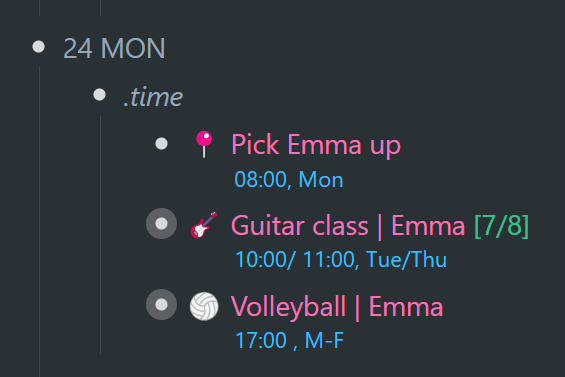Click the bullet beside .time
The height and width of the screenshot is (377, 565).
tap(99, 95)
